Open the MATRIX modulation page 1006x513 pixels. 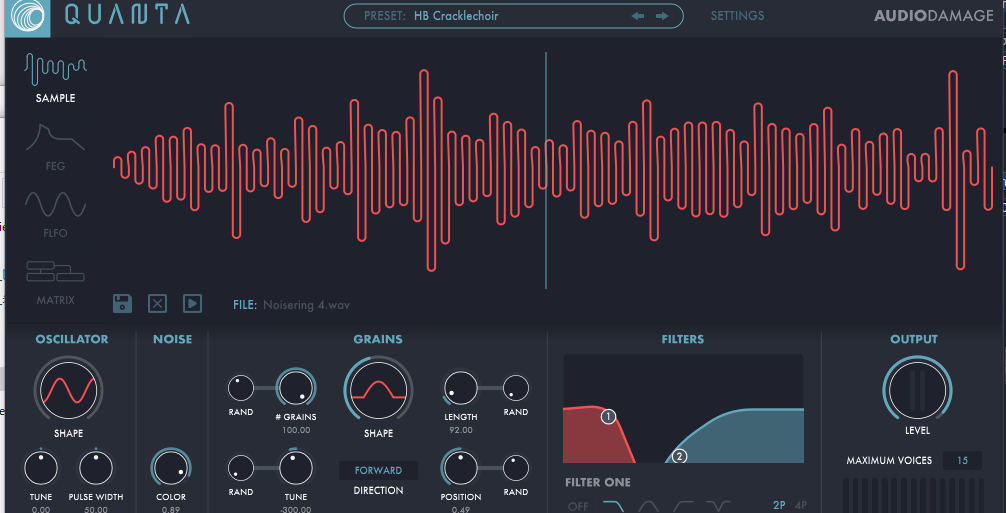pyautogui.click(x=55, y=282)
